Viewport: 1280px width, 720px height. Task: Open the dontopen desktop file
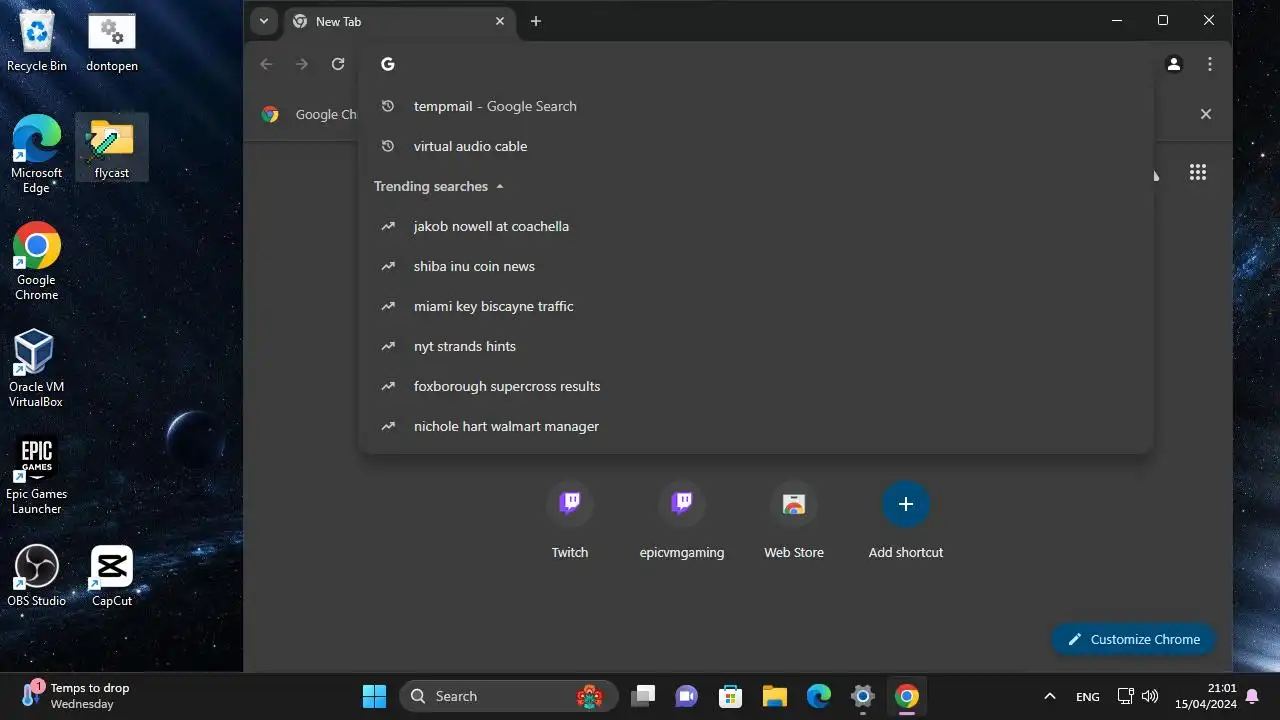pos(112,42)
